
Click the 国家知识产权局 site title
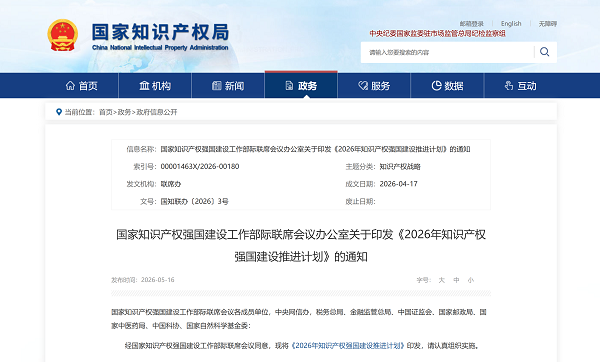click(160, 32)
